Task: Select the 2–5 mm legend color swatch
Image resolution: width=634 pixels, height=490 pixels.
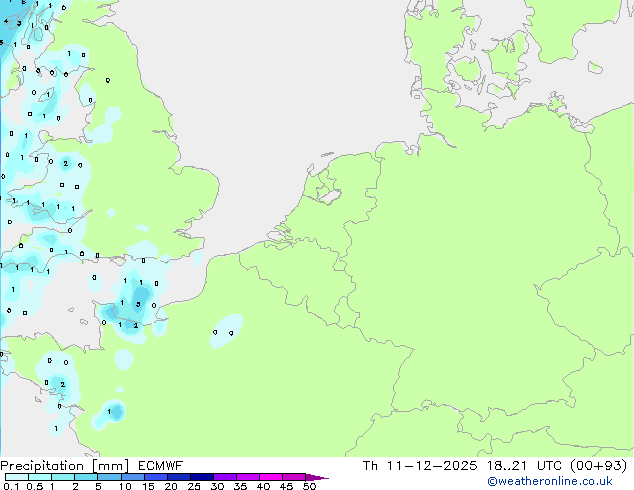Action: [87, 477]
